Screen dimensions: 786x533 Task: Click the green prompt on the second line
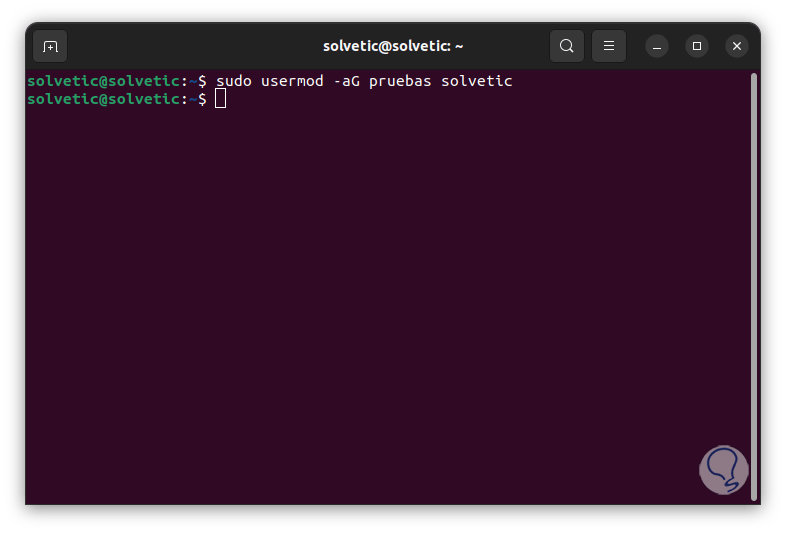107,99
